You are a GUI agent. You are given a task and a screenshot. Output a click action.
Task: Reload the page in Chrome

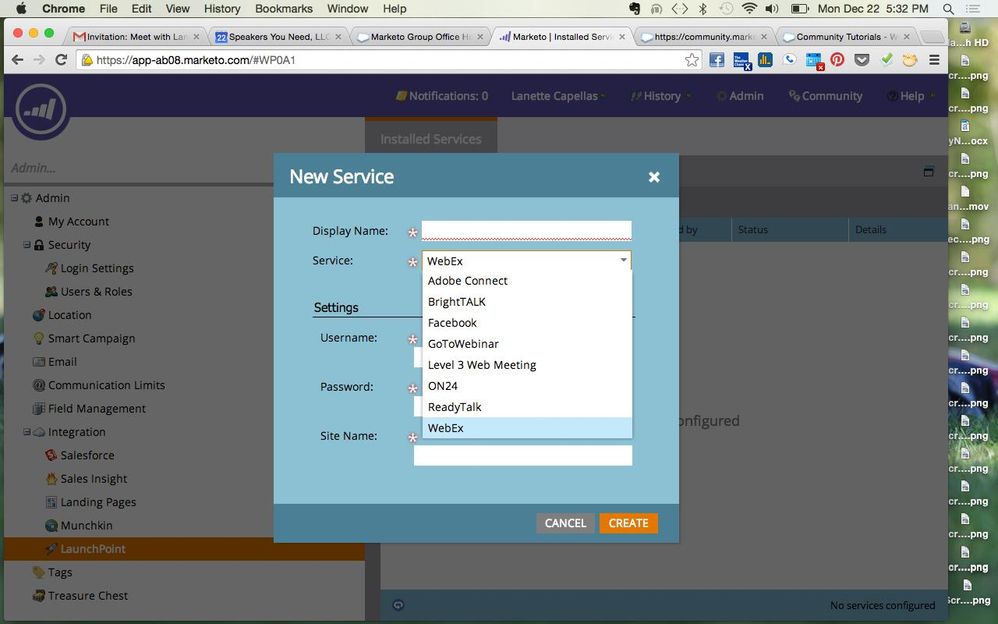point(61,60)
